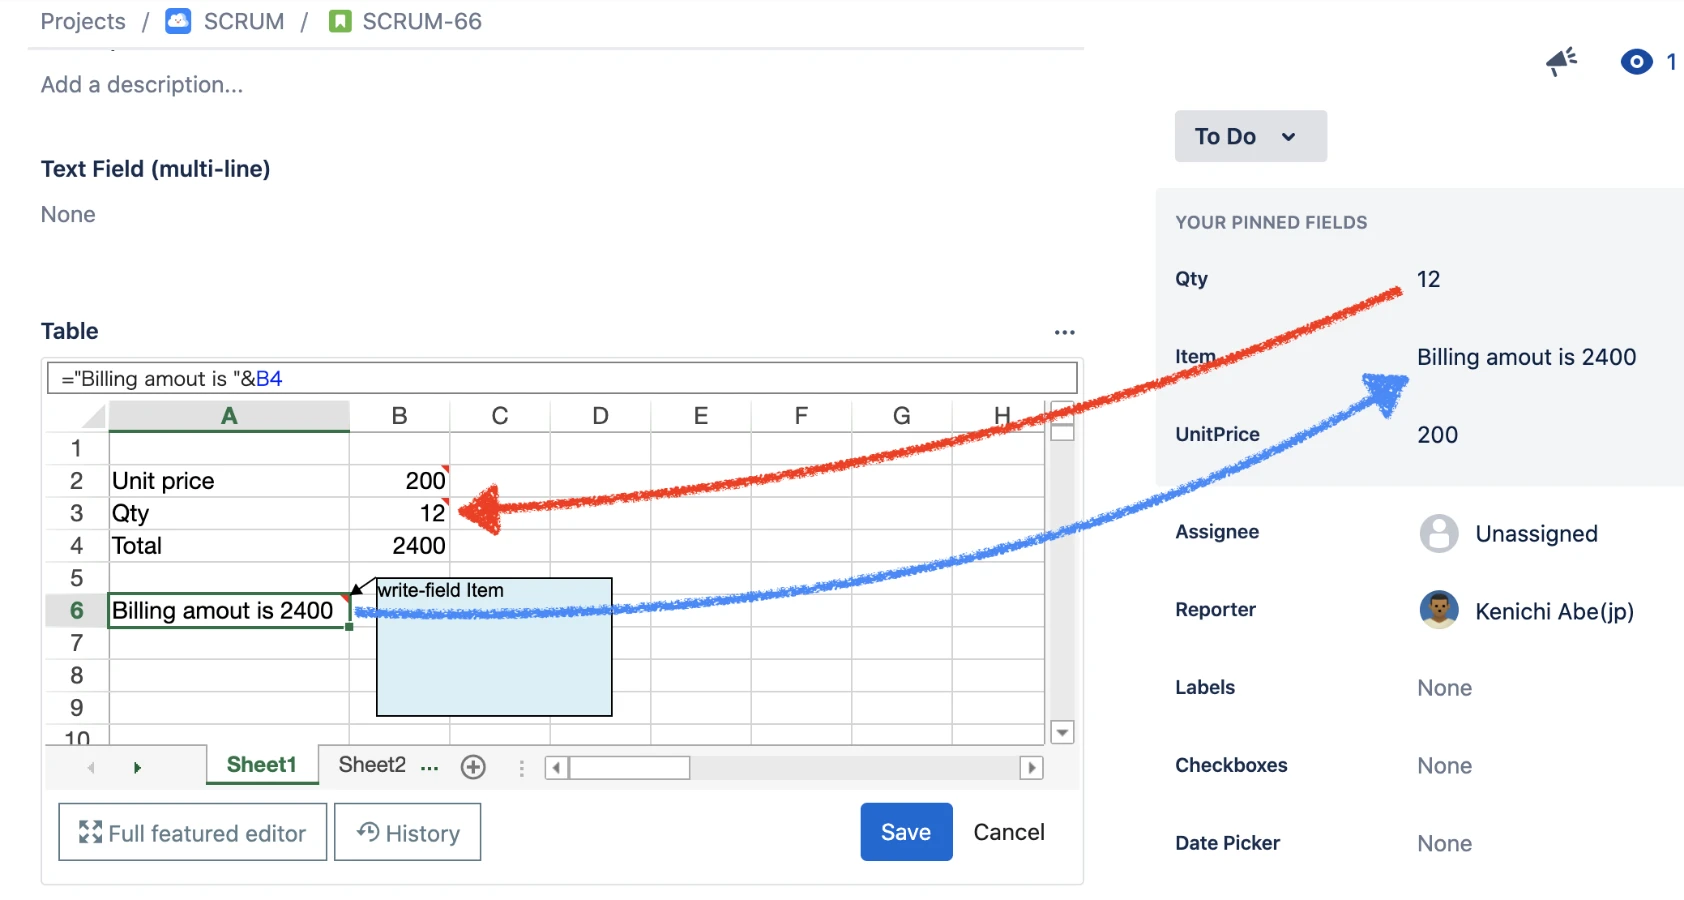The image size is (1684, 900).
Task: Save the table changes
Action: [905, 831]
